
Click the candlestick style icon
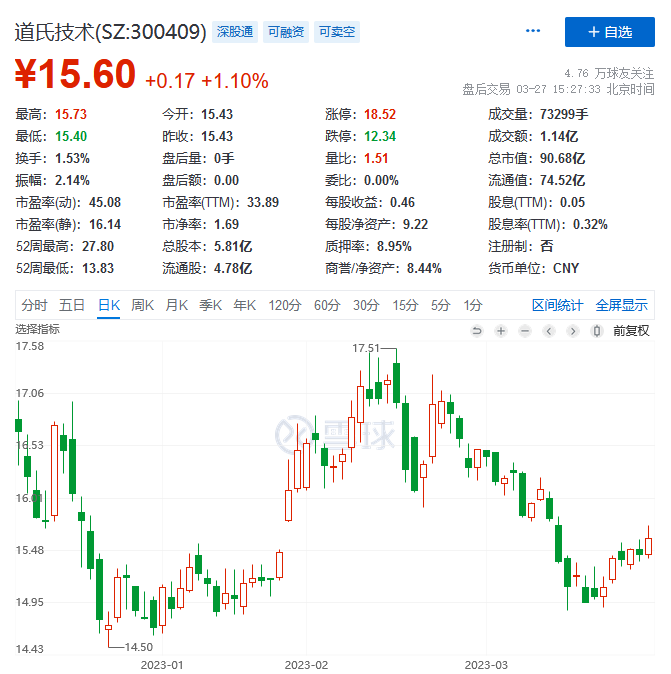pos(597,331)
